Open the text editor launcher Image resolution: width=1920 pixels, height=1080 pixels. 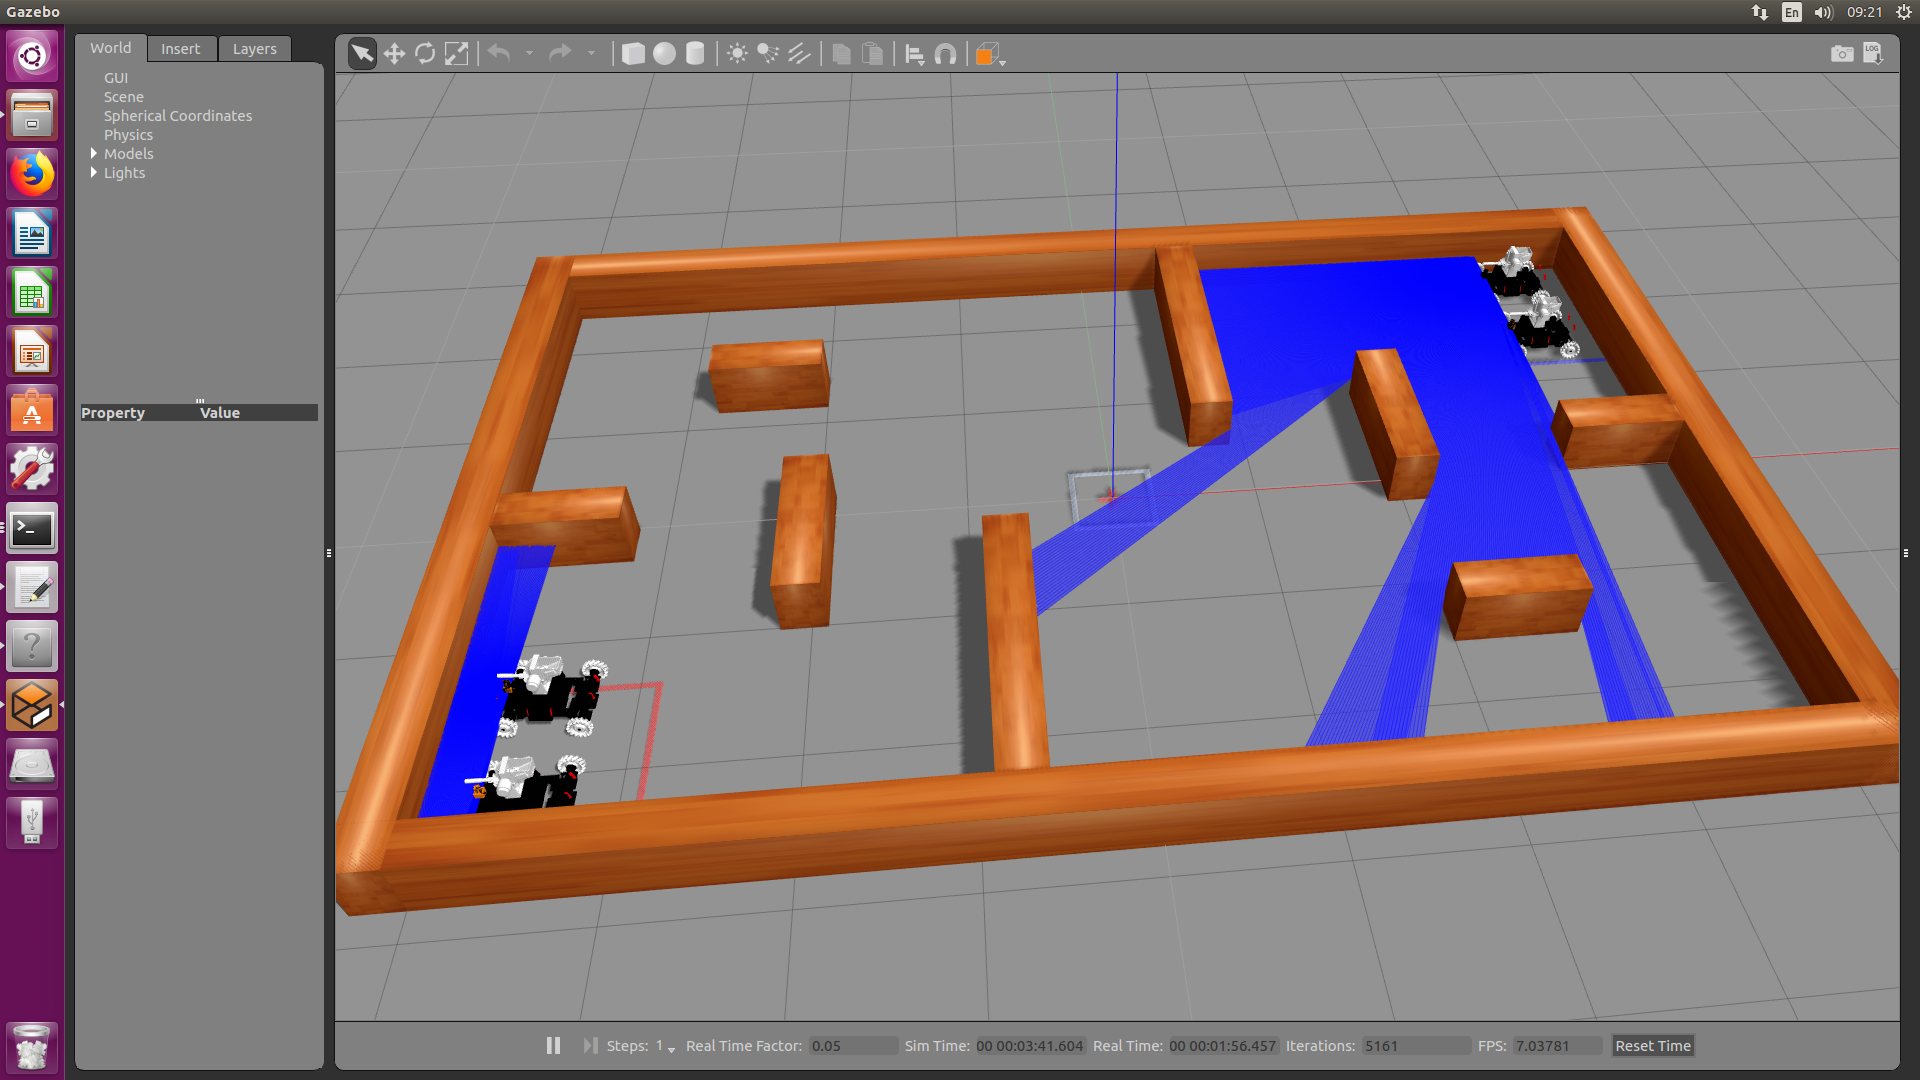(x=32, y=587)
